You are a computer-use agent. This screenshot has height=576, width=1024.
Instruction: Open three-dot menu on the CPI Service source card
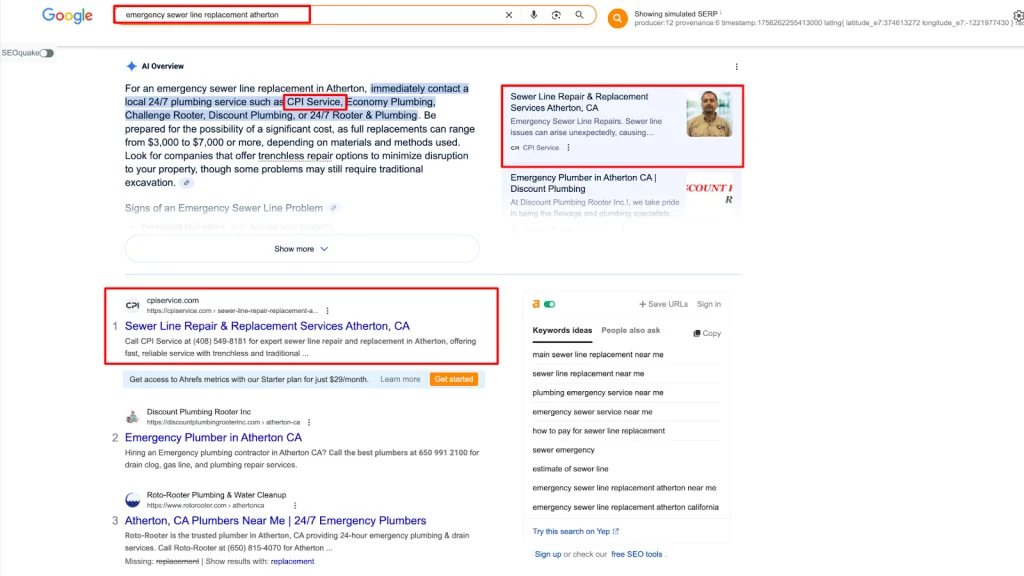[569, 148]
